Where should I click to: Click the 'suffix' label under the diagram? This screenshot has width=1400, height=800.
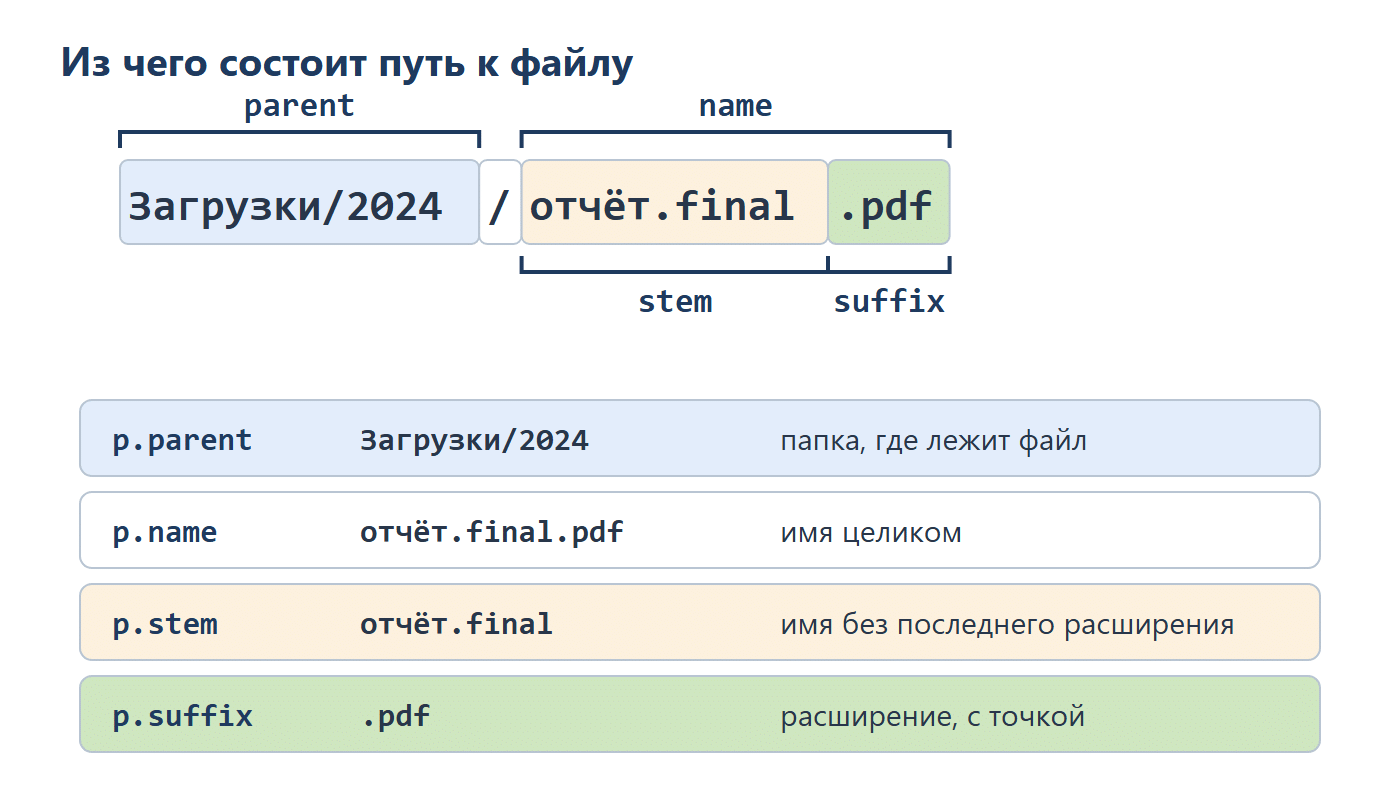[x=889, y=302]
